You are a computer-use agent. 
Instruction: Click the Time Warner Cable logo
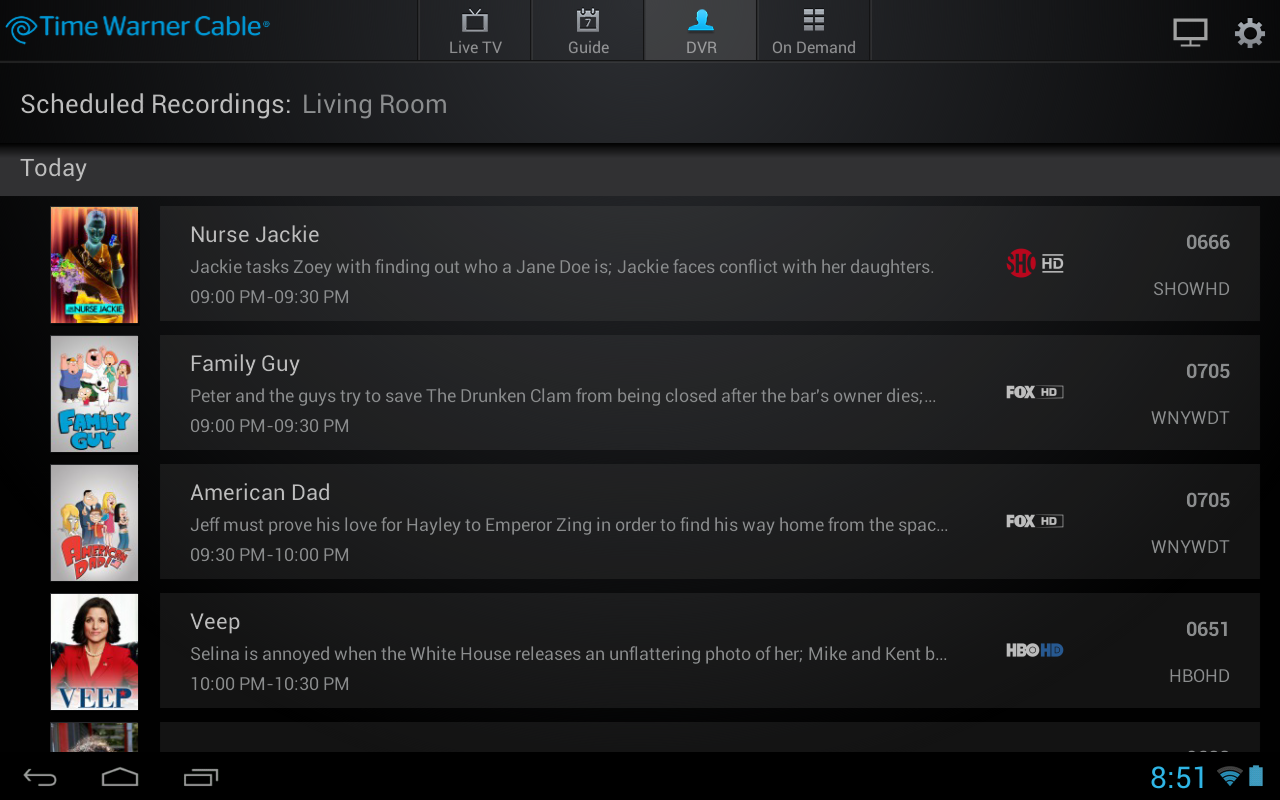[x=137, y=27]
